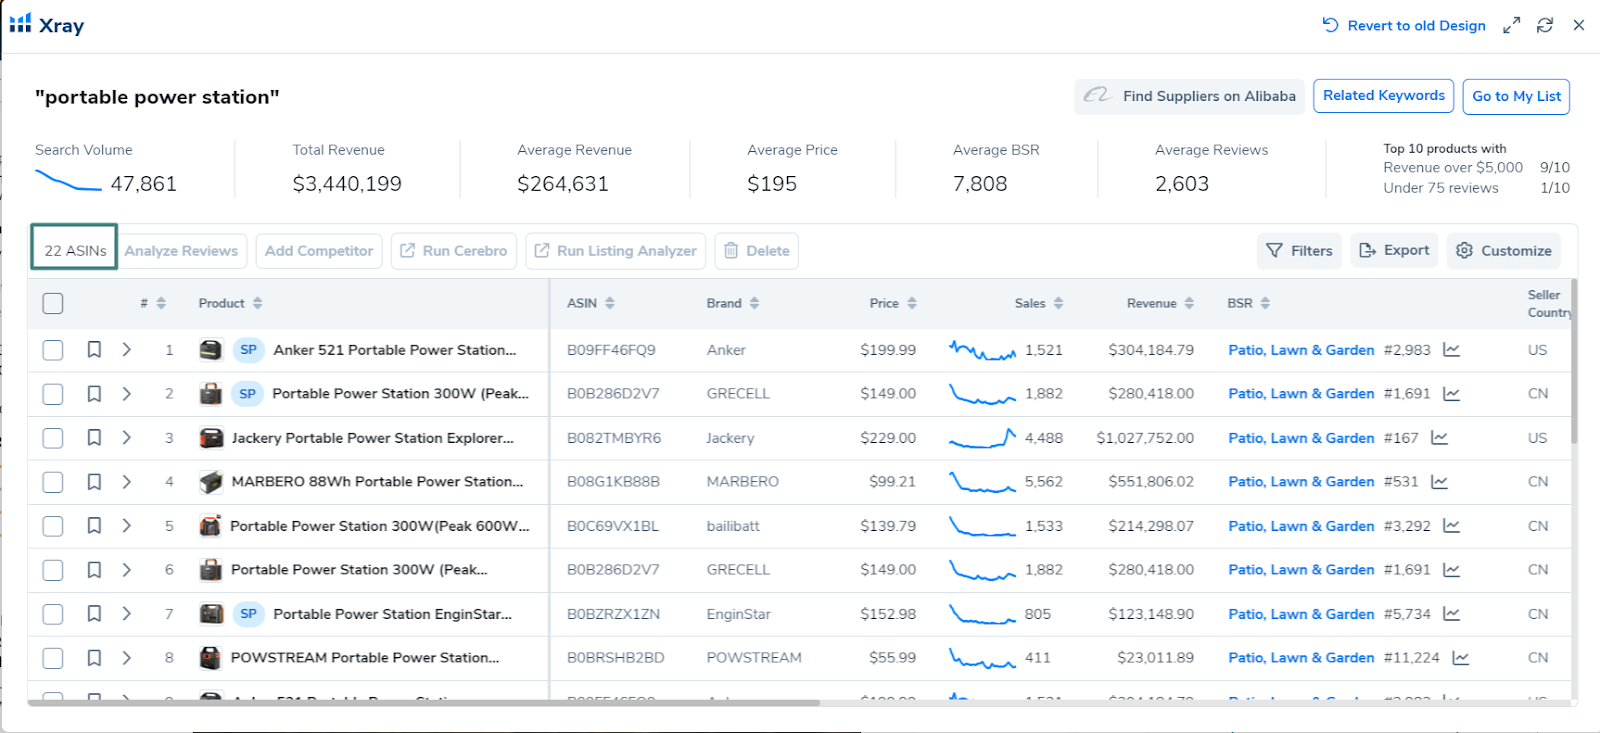Check the row 6 GRECELL checkbox
Viewport: 1600px width, 733px height.
[53, 570]
